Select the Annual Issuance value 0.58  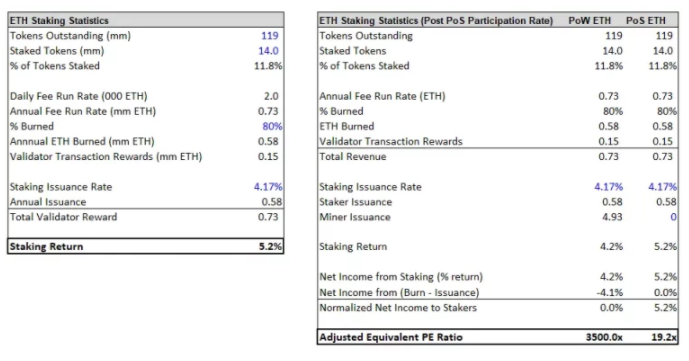pos(272,202)
